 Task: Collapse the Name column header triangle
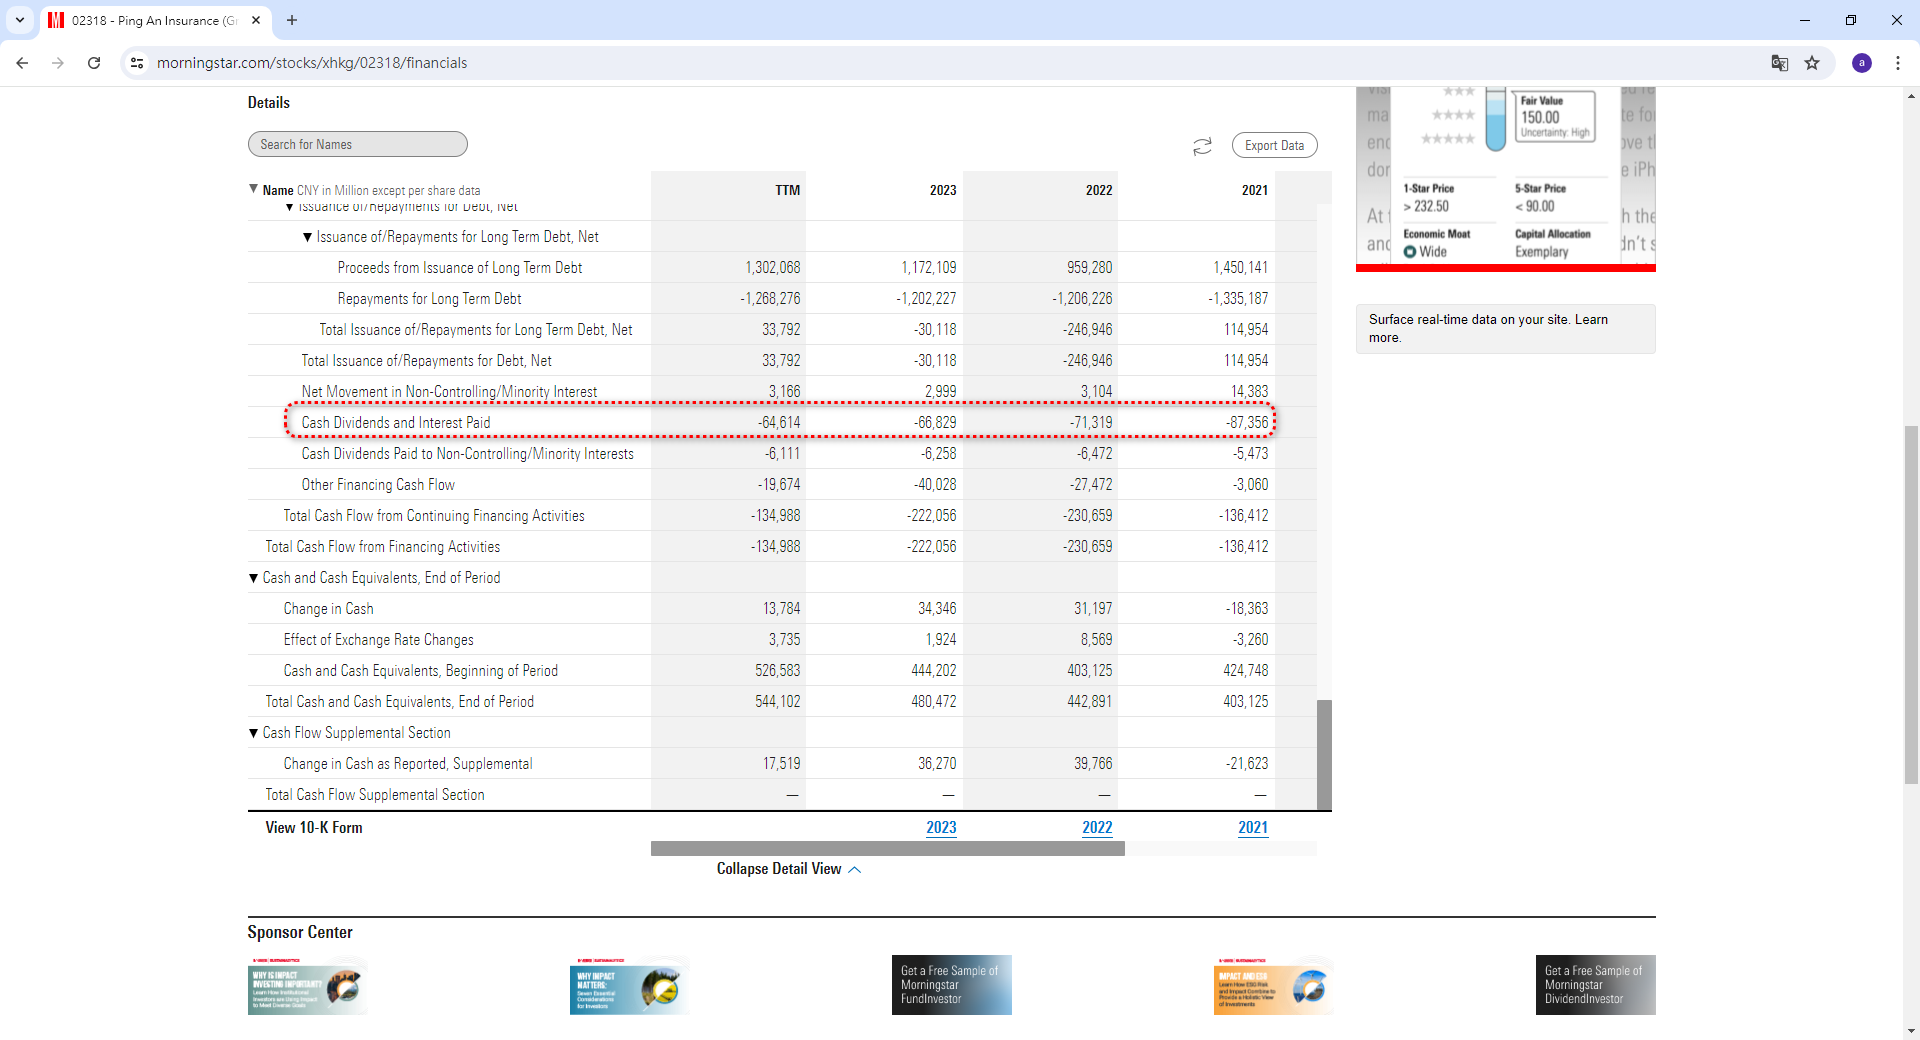click(253, 189)
